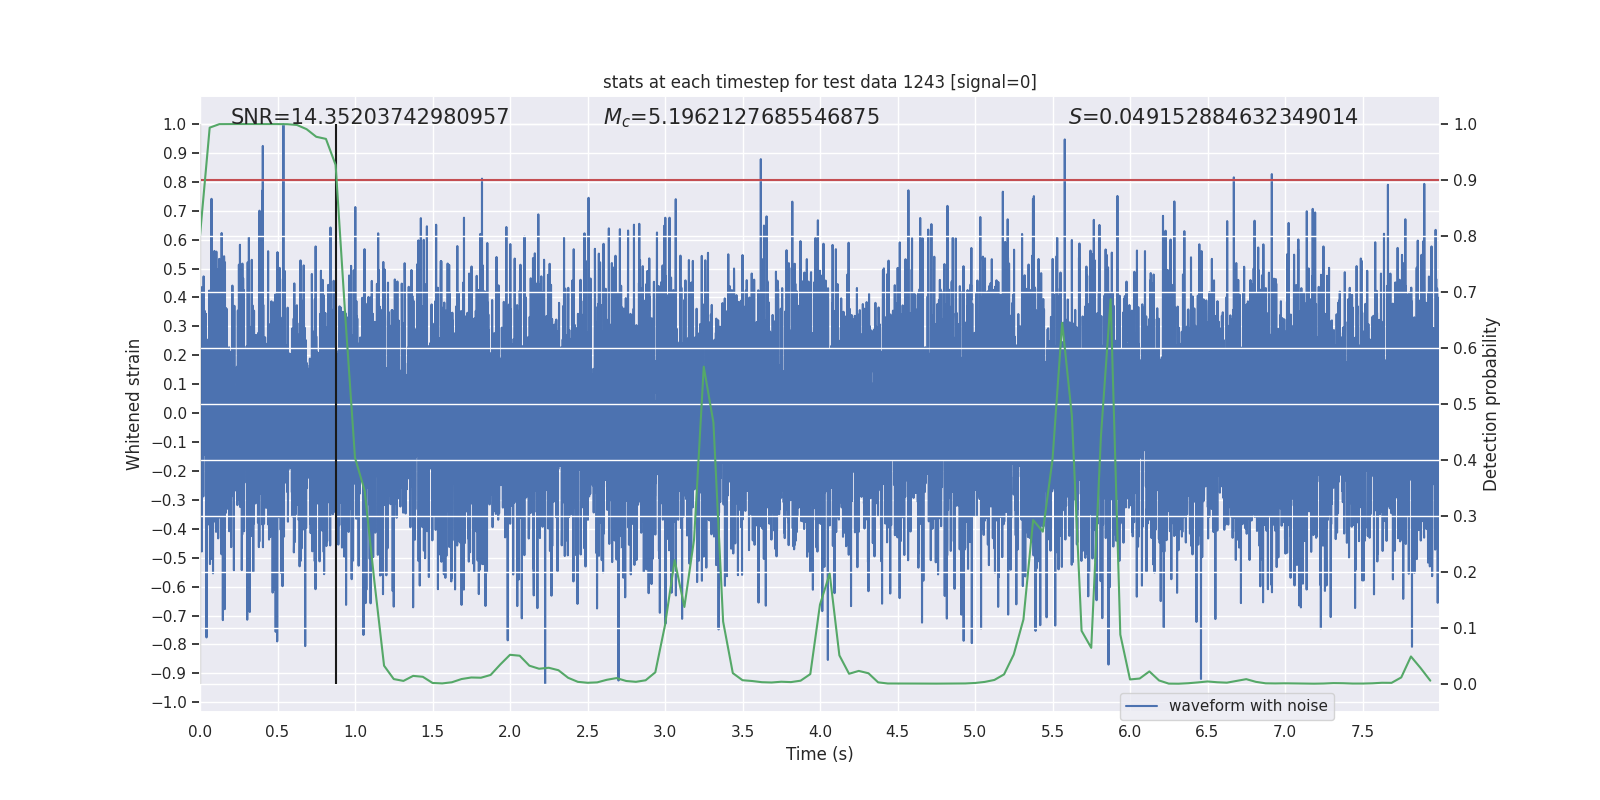This screenshot has height=800, width=1600.
Task: Select the S=0.049152884632349014 annotation
Action: 1213,117
